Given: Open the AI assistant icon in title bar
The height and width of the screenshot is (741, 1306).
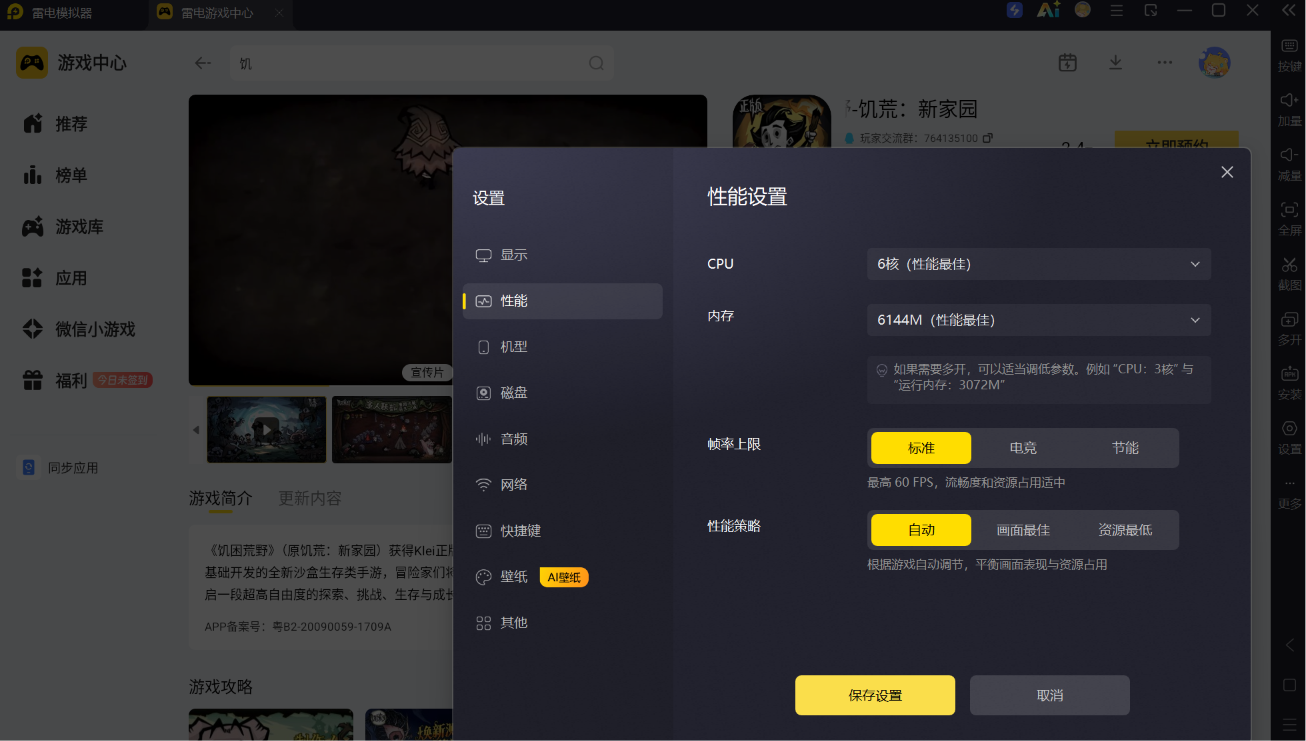Looking at the screenshot, I should [1048, 10].
